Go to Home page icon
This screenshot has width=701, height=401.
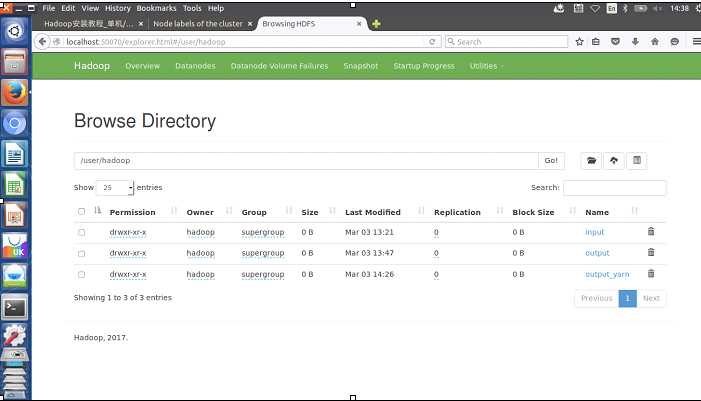pyautogui.click(x=655, y=42)
